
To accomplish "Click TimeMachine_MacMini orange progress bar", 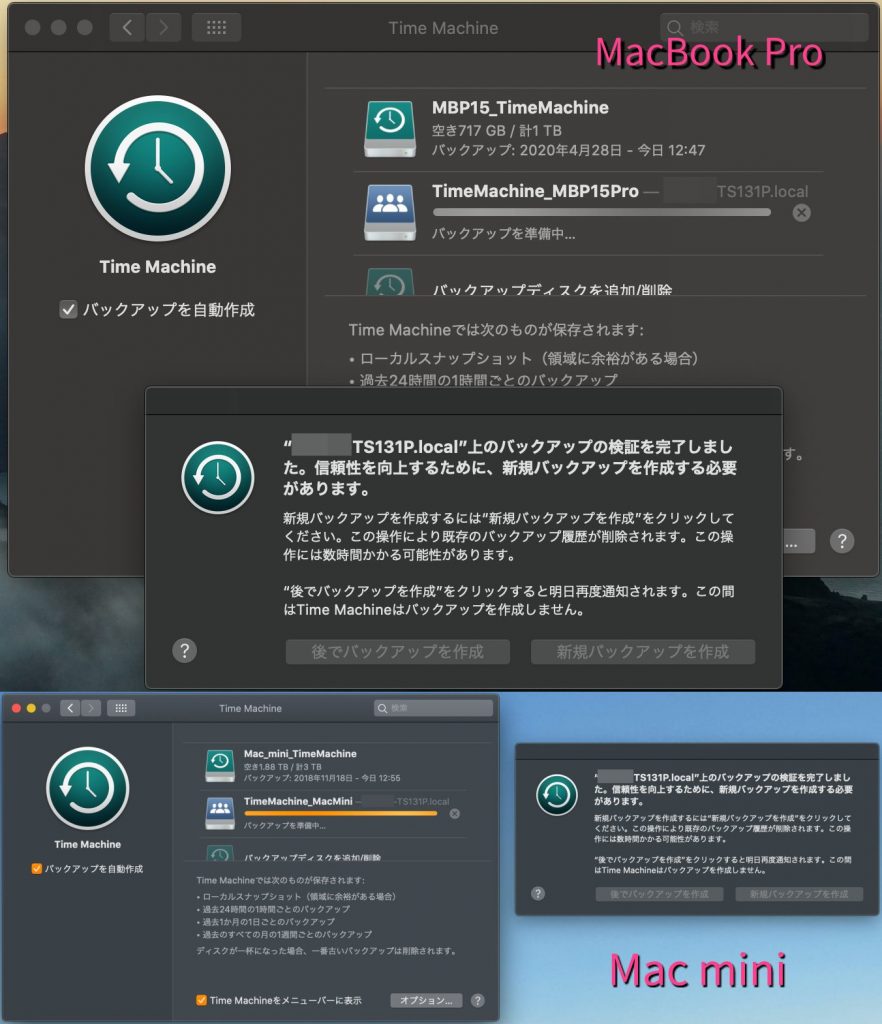I will 340,814.
